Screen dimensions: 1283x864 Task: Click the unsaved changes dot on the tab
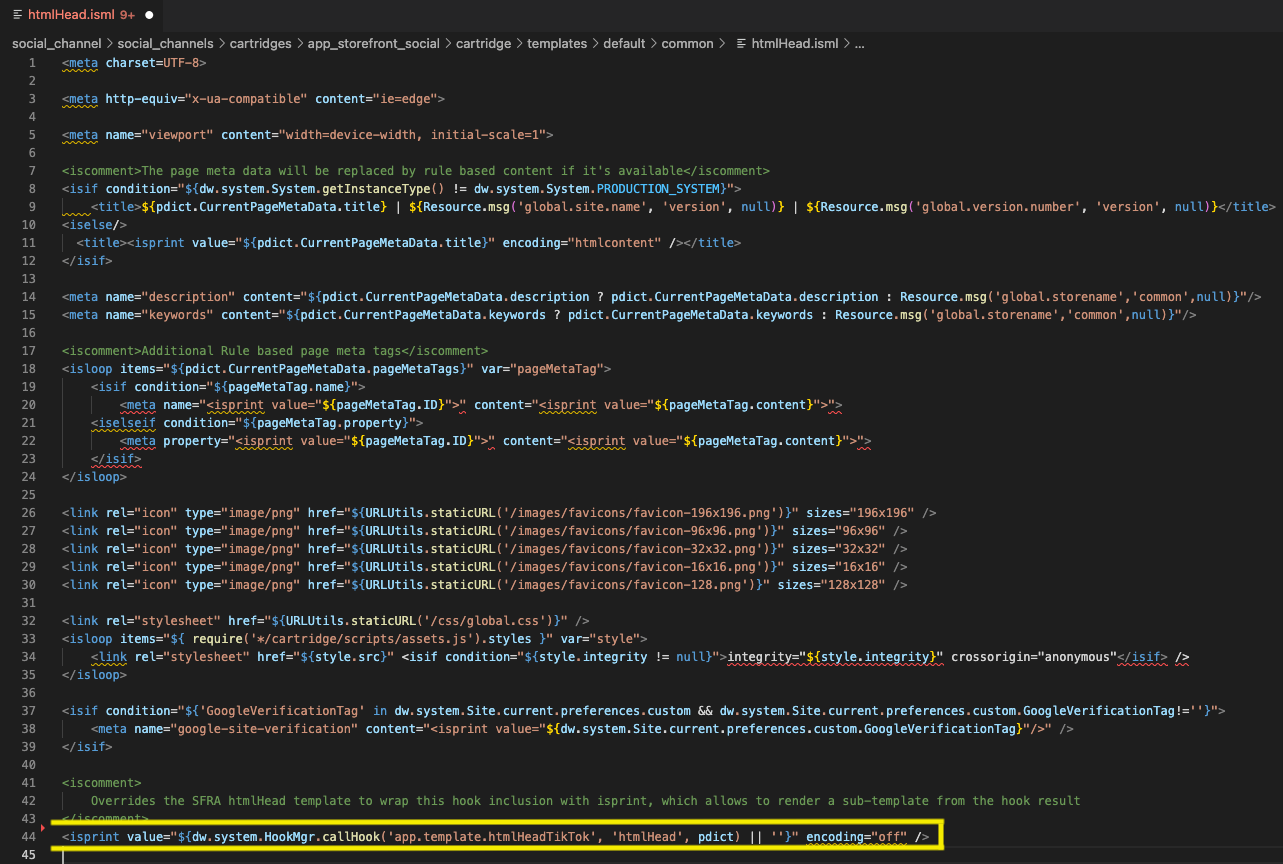tap(149, 15)
